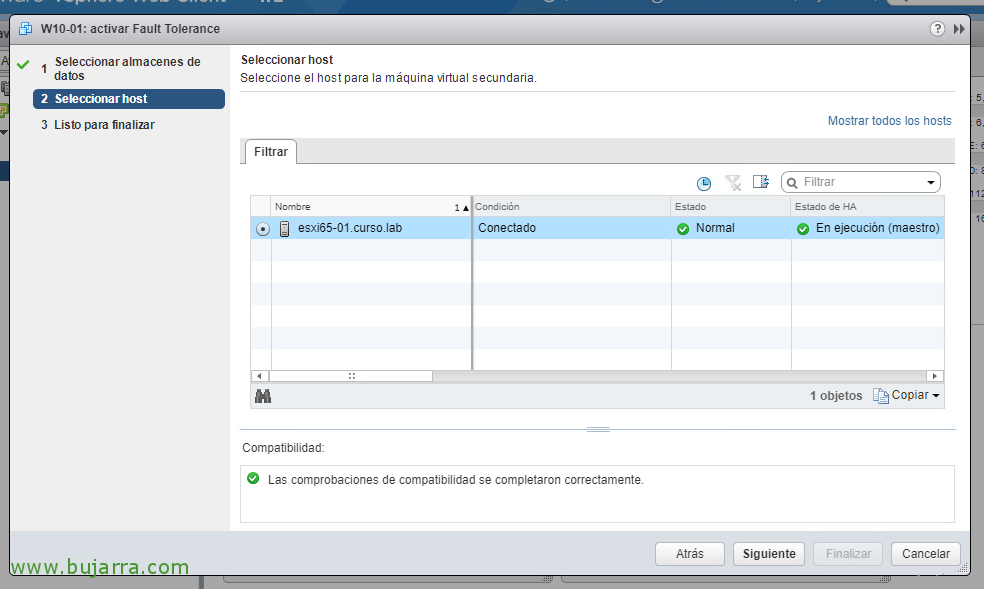The width and height of the screenshot is (984, 589).
Task: Click into the Filtrar search field
Action: [860, 182]
